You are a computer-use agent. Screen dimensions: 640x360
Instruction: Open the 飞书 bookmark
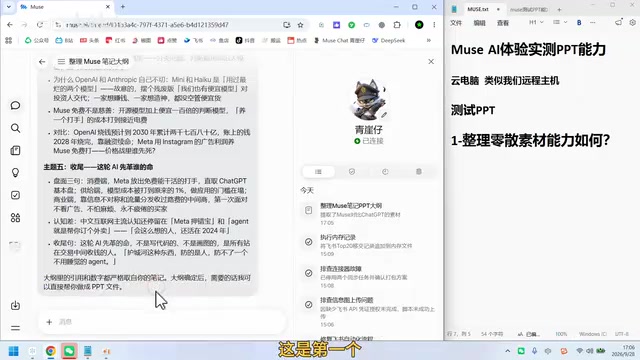pyautogui.click(x=193, y=40)
